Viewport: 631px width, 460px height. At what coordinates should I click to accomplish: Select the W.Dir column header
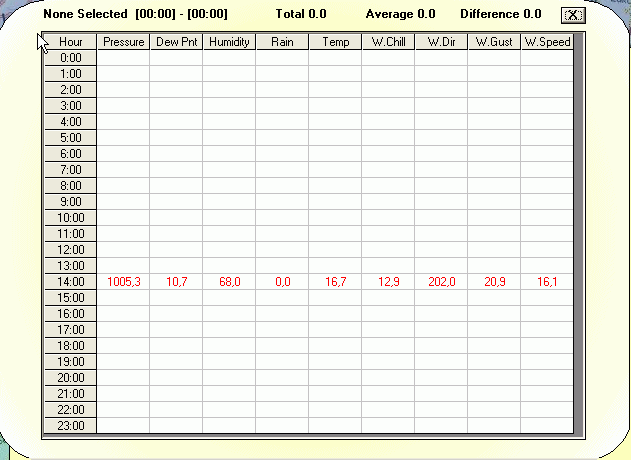pos(441,42)
